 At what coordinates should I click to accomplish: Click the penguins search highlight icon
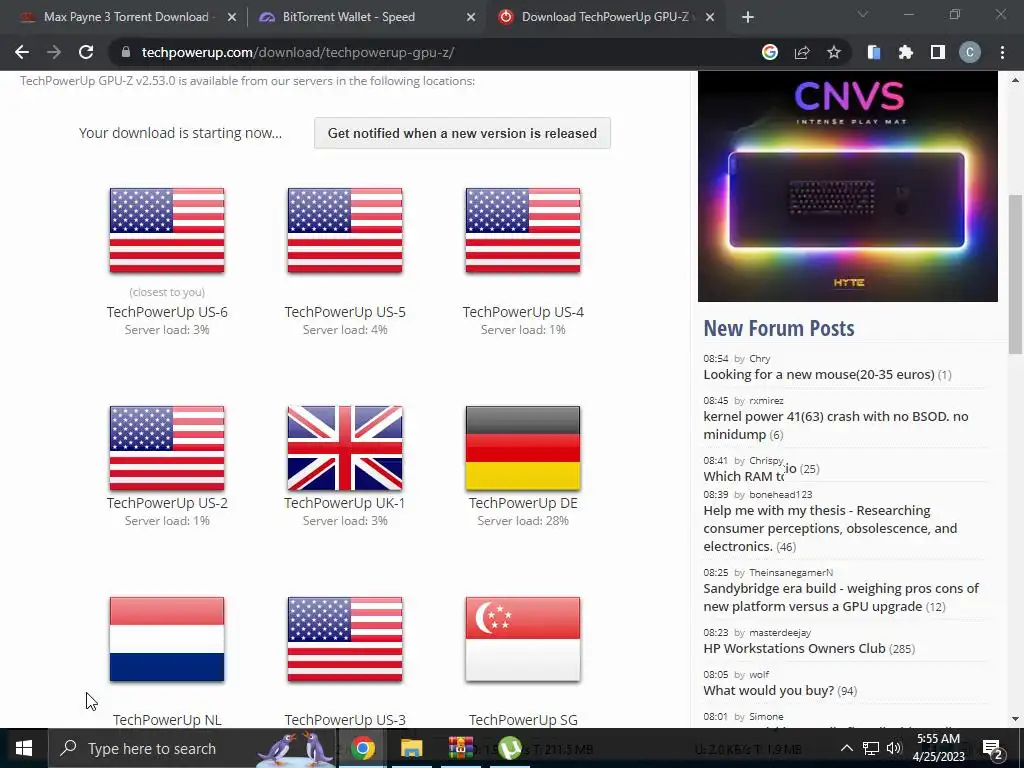[294, 748]
